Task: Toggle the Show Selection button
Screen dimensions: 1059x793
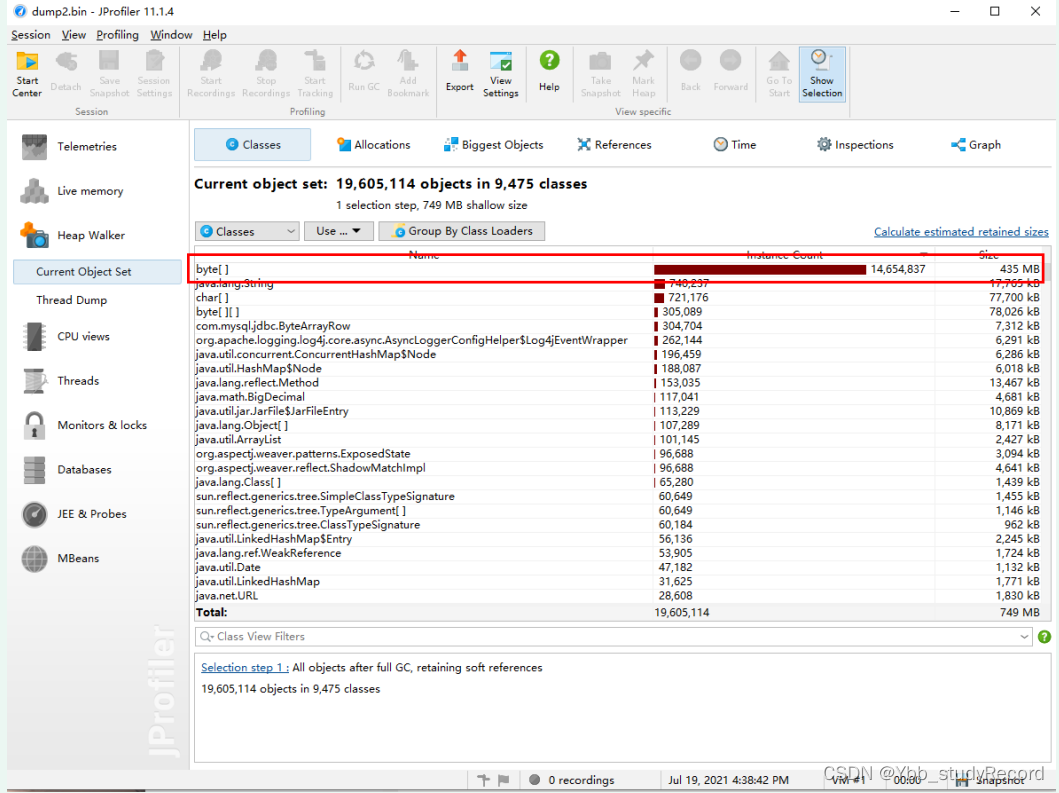Action: point(822,74)
